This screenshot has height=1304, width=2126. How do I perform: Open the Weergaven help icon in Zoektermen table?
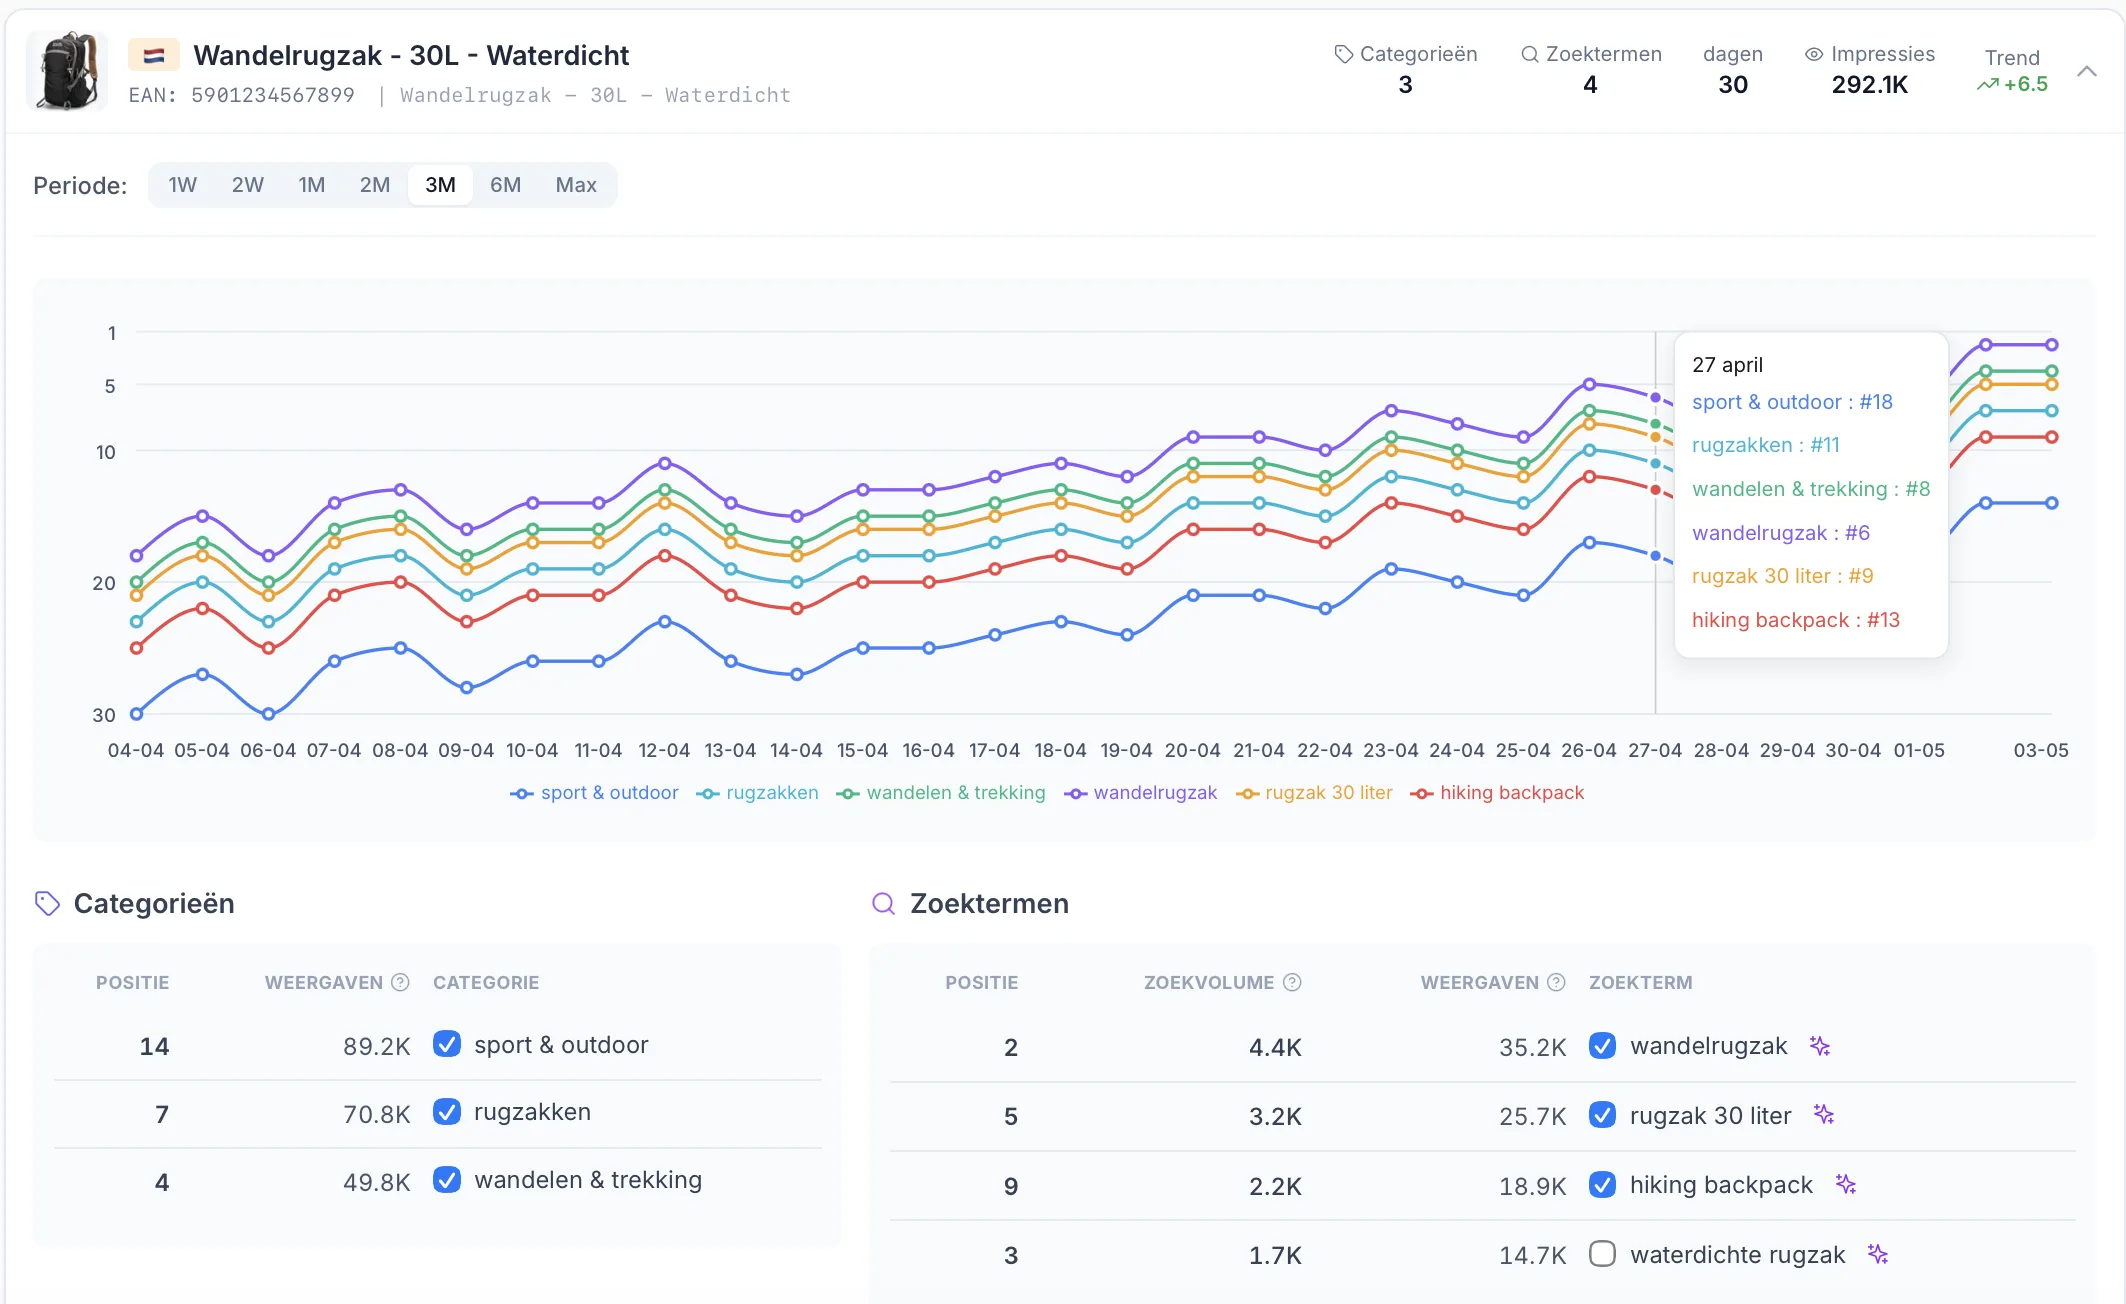[x=1556, y=982]
